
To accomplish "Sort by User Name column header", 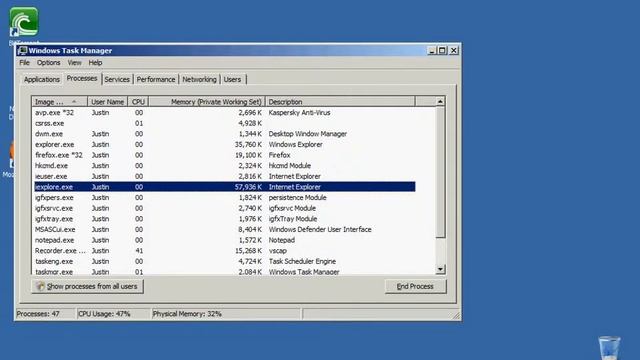I will pos(108,102).
